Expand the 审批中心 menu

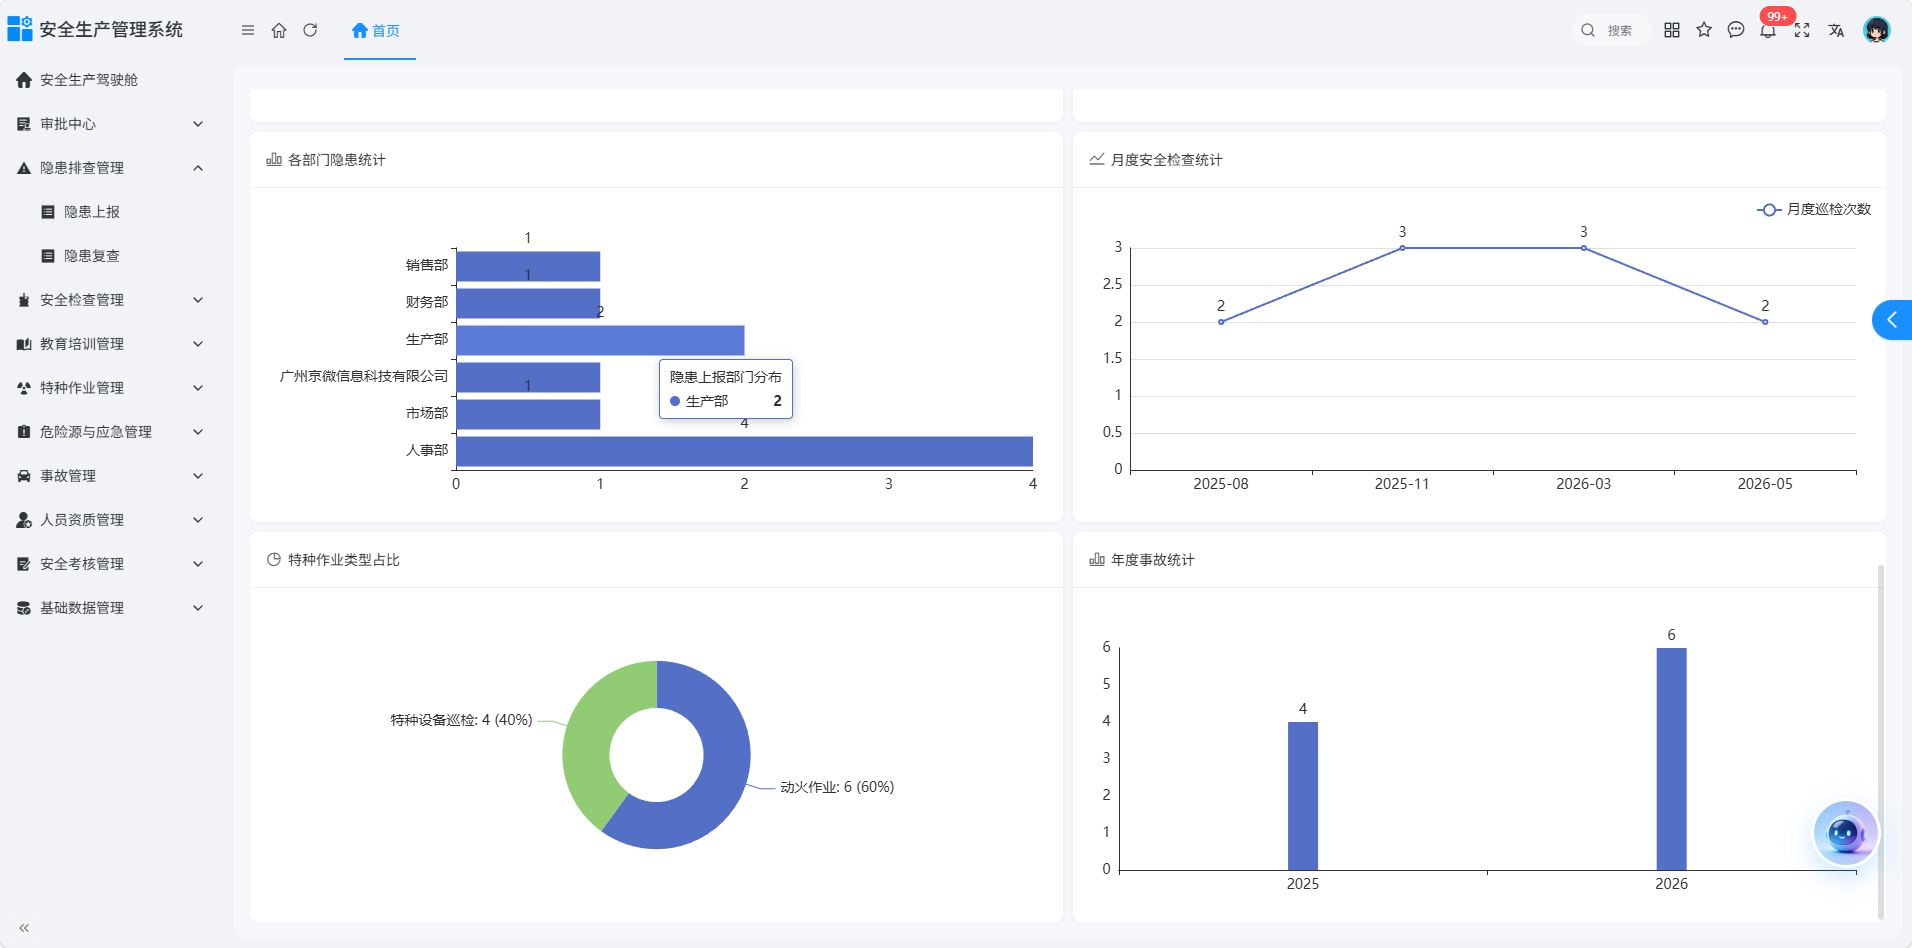(x=110, y=124)
